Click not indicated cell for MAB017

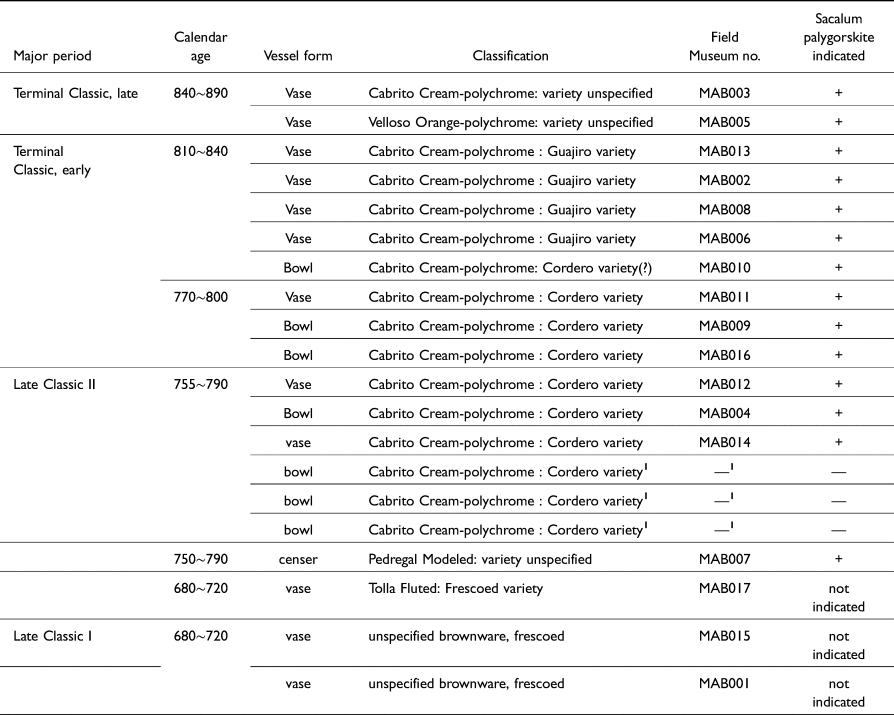pyautogui.click(x=839, y=597)
